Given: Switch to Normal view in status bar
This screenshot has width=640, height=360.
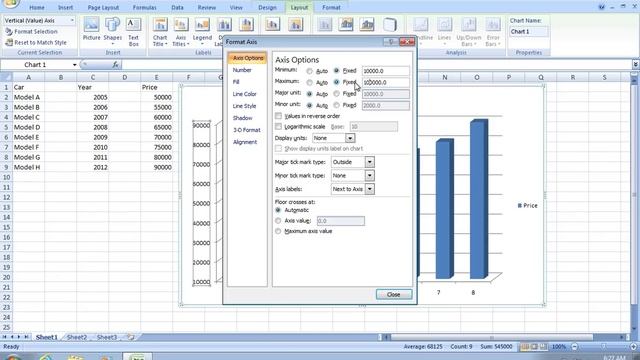Looking at the screenshot, I should pyautogui.click(x=525, y=347).
